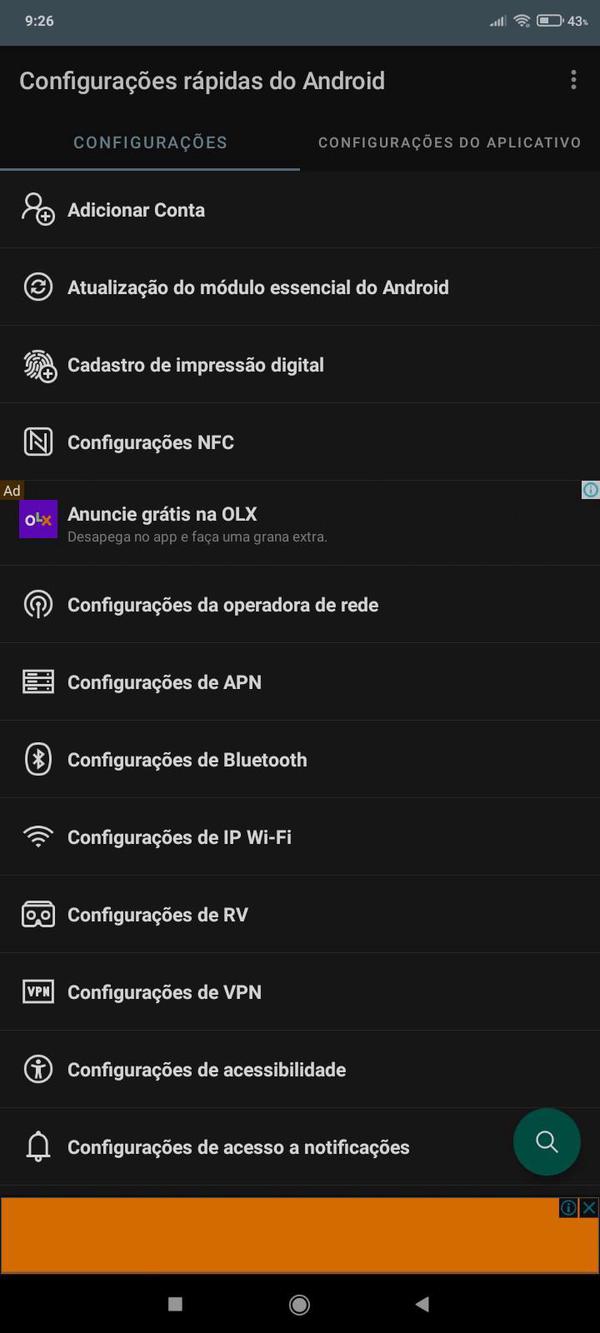The image size is (600, 1333).
Task: Tap the notification bell for access settings
Action: [37, 1147]
